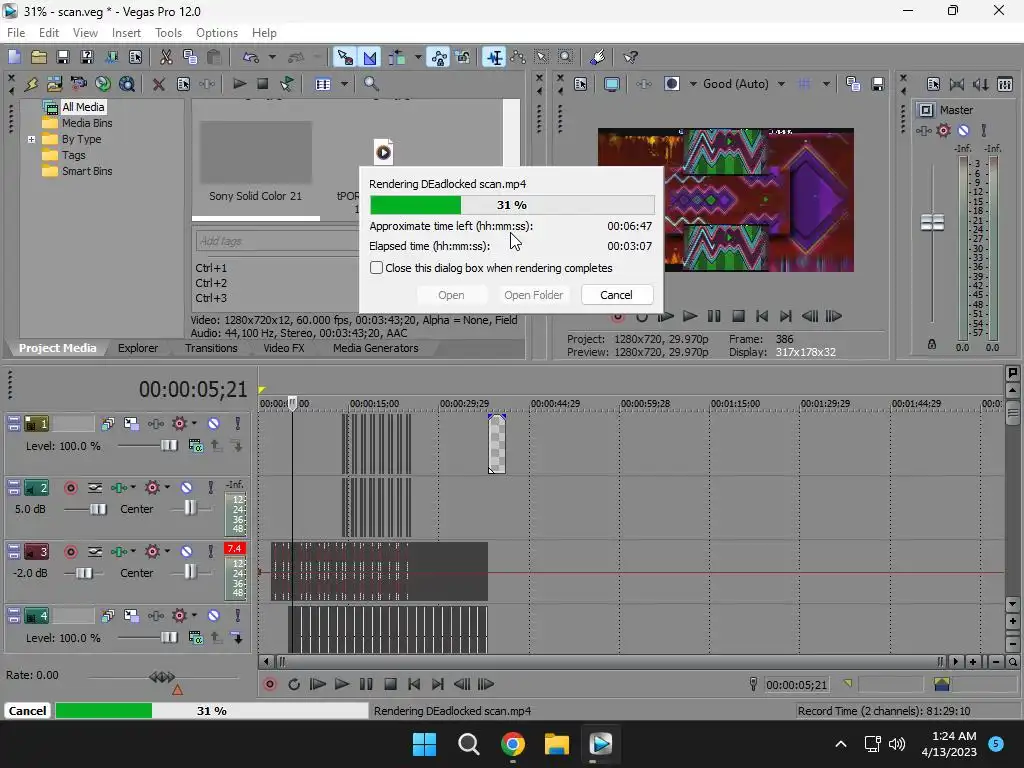The width and height of the screenshot is (1024, 768).
Task: Open the Auto Ripple dropdown arrow
Action: pos(417,57)
